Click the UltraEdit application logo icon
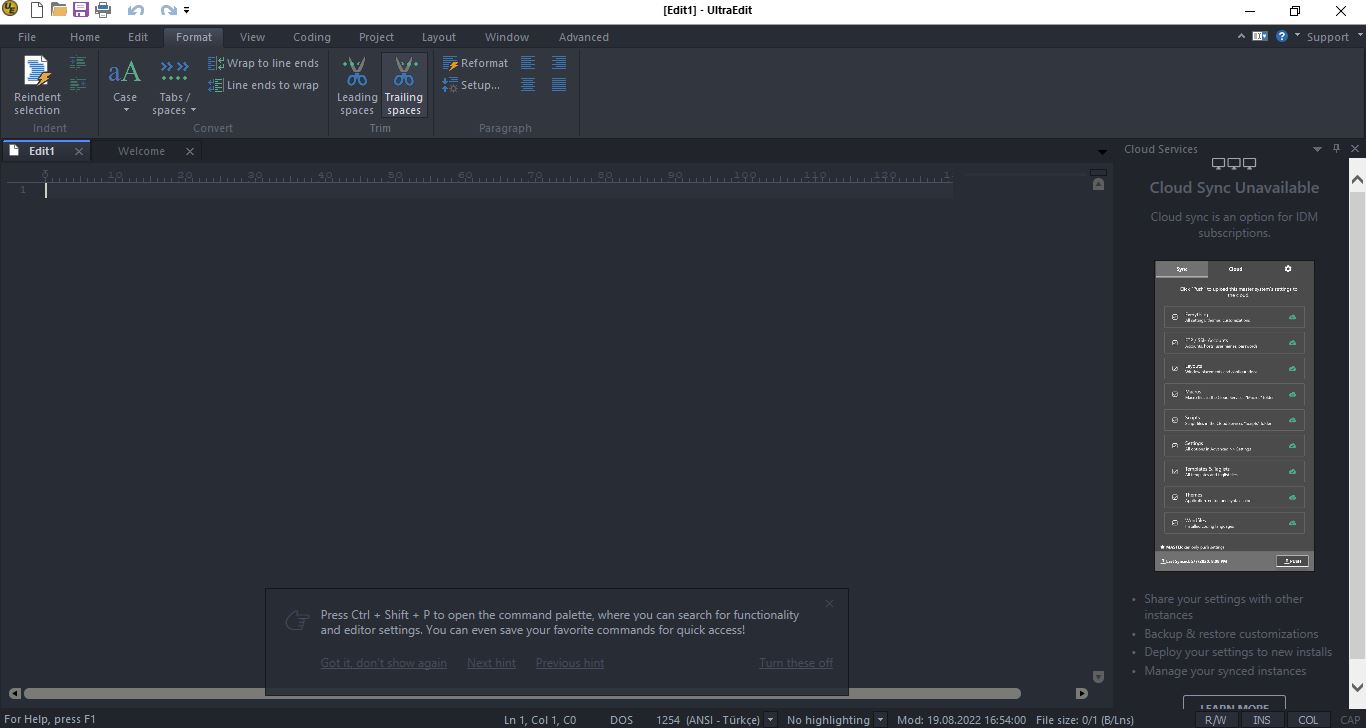The height and width of the screenshot is (728, 1366). point(11,10)
